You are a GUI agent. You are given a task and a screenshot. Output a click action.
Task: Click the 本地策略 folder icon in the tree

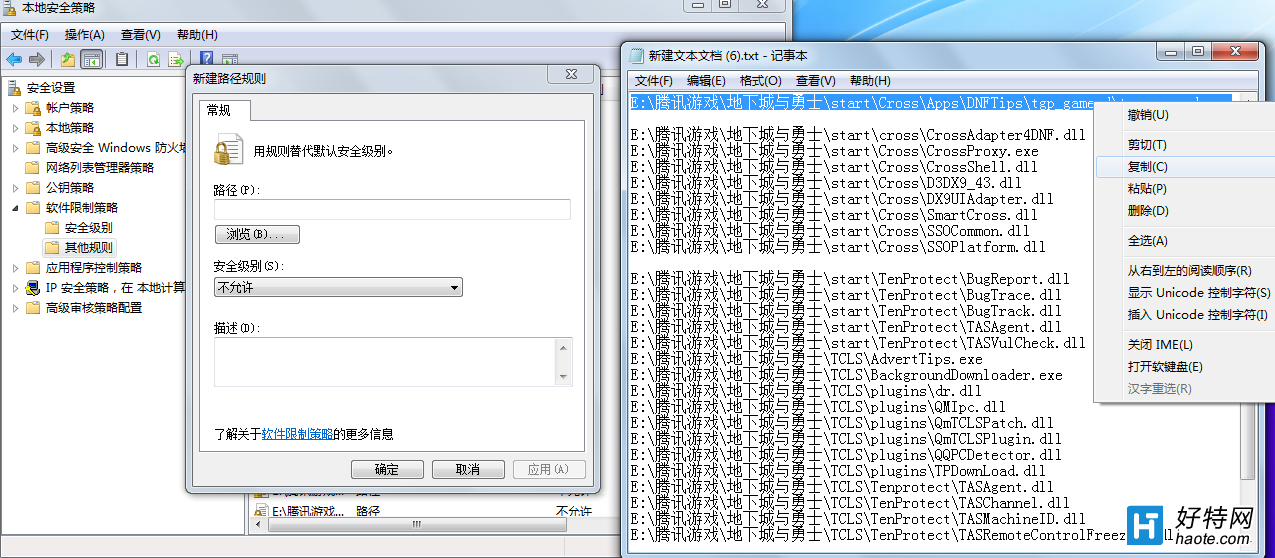[34, 127]
